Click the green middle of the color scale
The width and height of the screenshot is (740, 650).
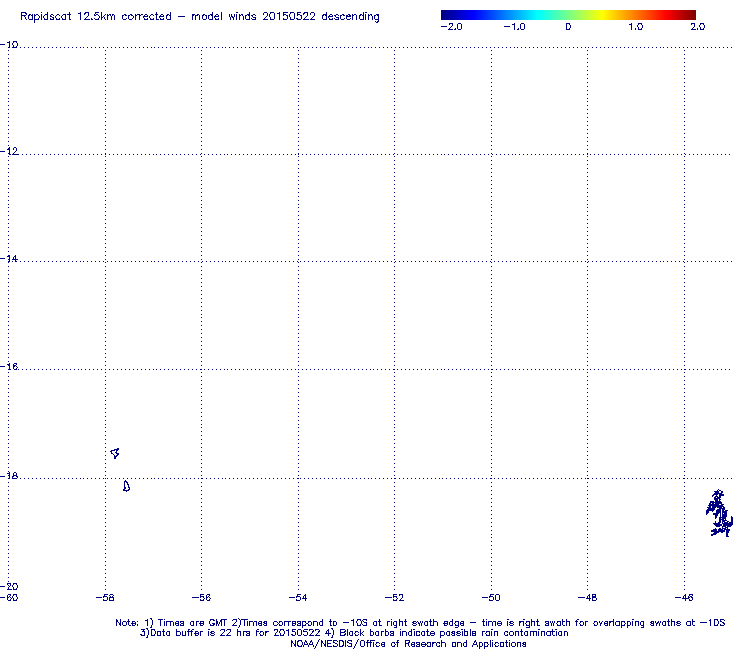tap(568, 15)
